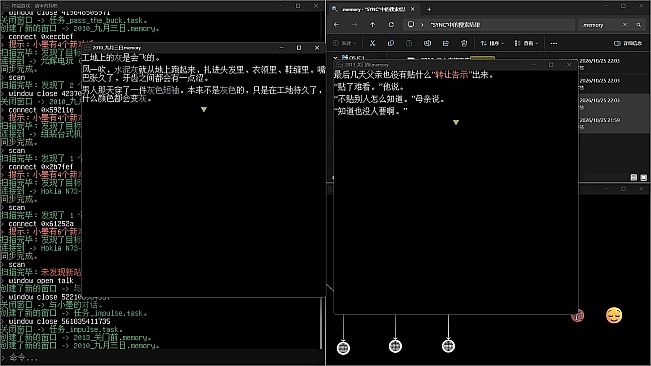Image resolution: width=651 pixels, height=366 pixels.
Task: Click the Share icon in Explorer toolbar
Action: pos(445,43)
